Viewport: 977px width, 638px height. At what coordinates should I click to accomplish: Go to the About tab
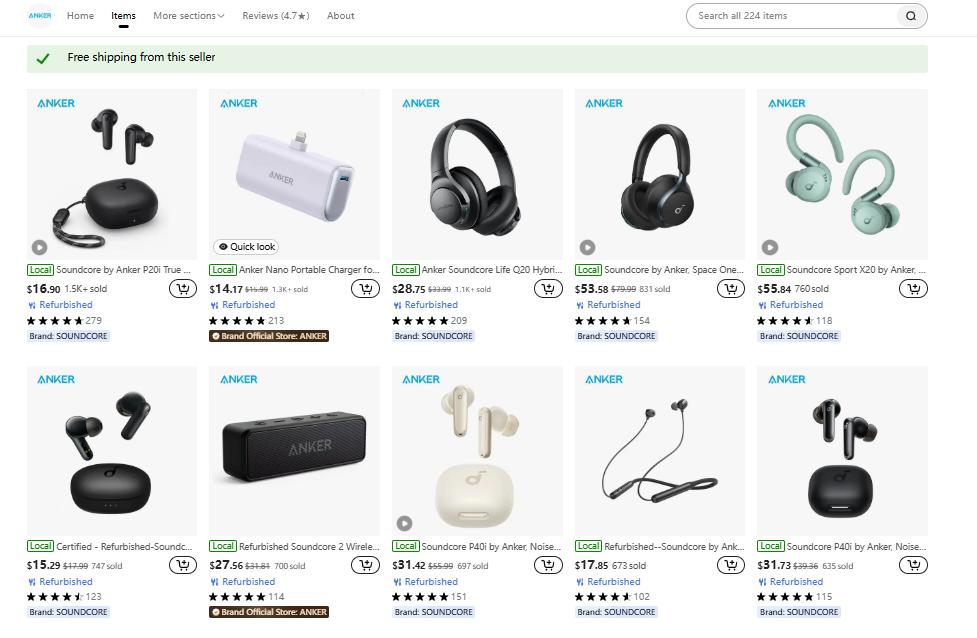(x=340, y=16)
